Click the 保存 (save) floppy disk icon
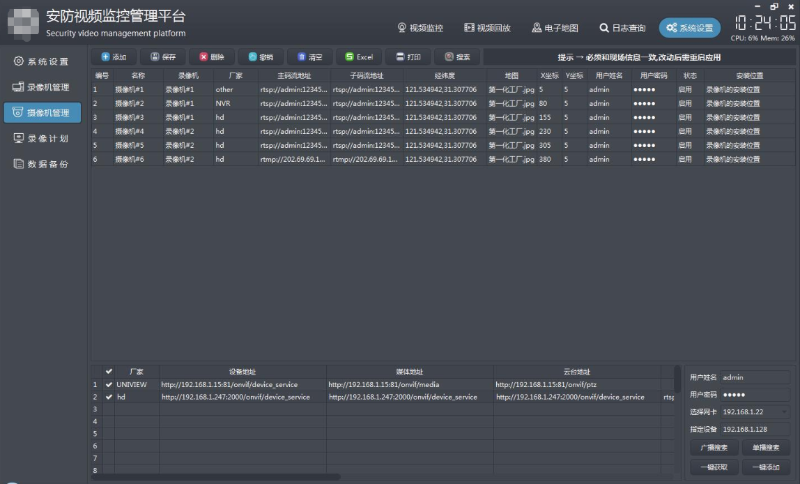This screenshot has height=484, width=800. [x=155, y=57]
